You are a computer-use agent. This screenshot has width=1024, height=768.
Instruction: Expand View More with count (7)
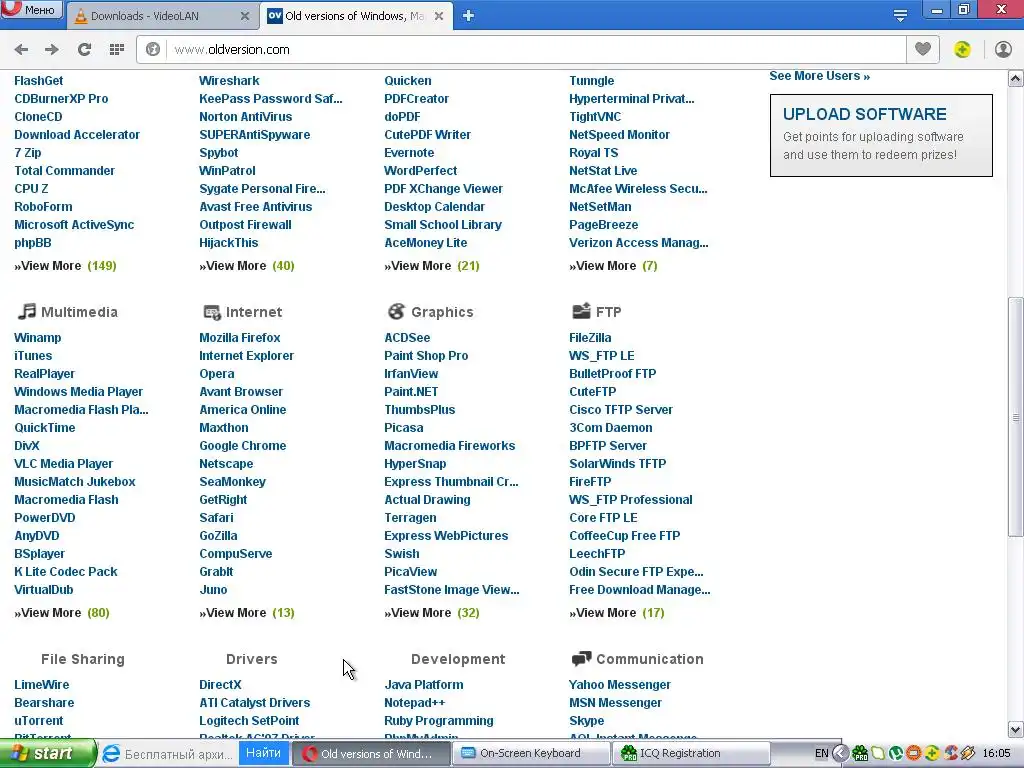point(613,266)
